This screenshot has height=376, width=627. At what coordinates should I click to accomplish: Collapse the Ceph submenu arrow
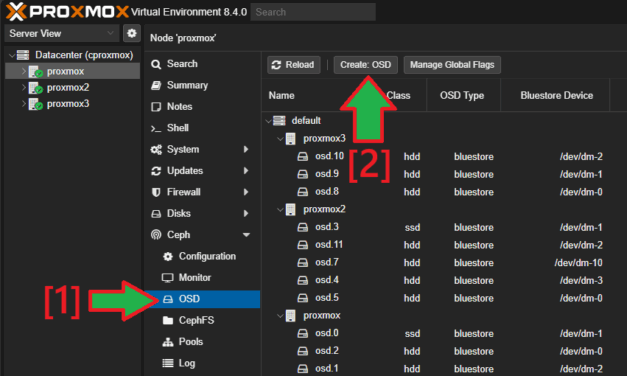click(x=246, y=235)
